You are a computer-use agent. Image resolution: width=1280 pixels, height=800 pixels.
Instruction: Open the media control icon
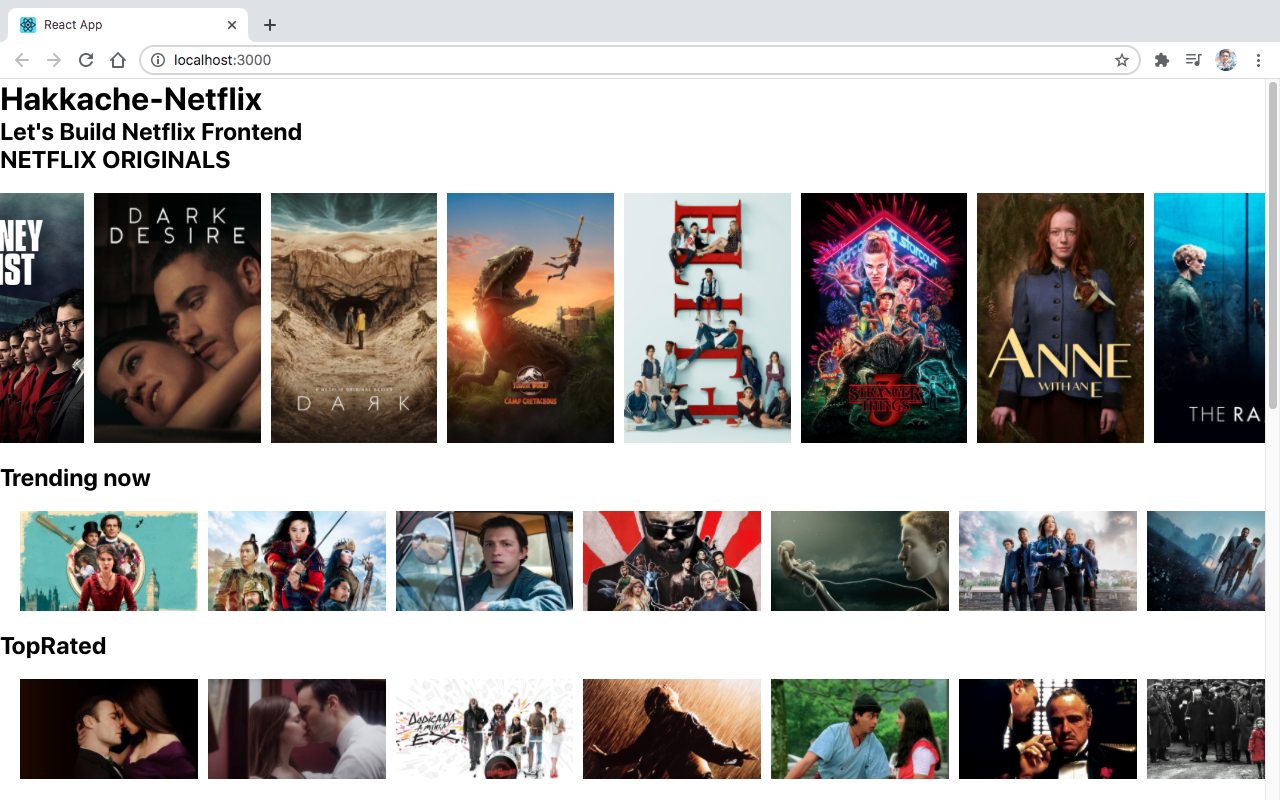[1193, 60]
